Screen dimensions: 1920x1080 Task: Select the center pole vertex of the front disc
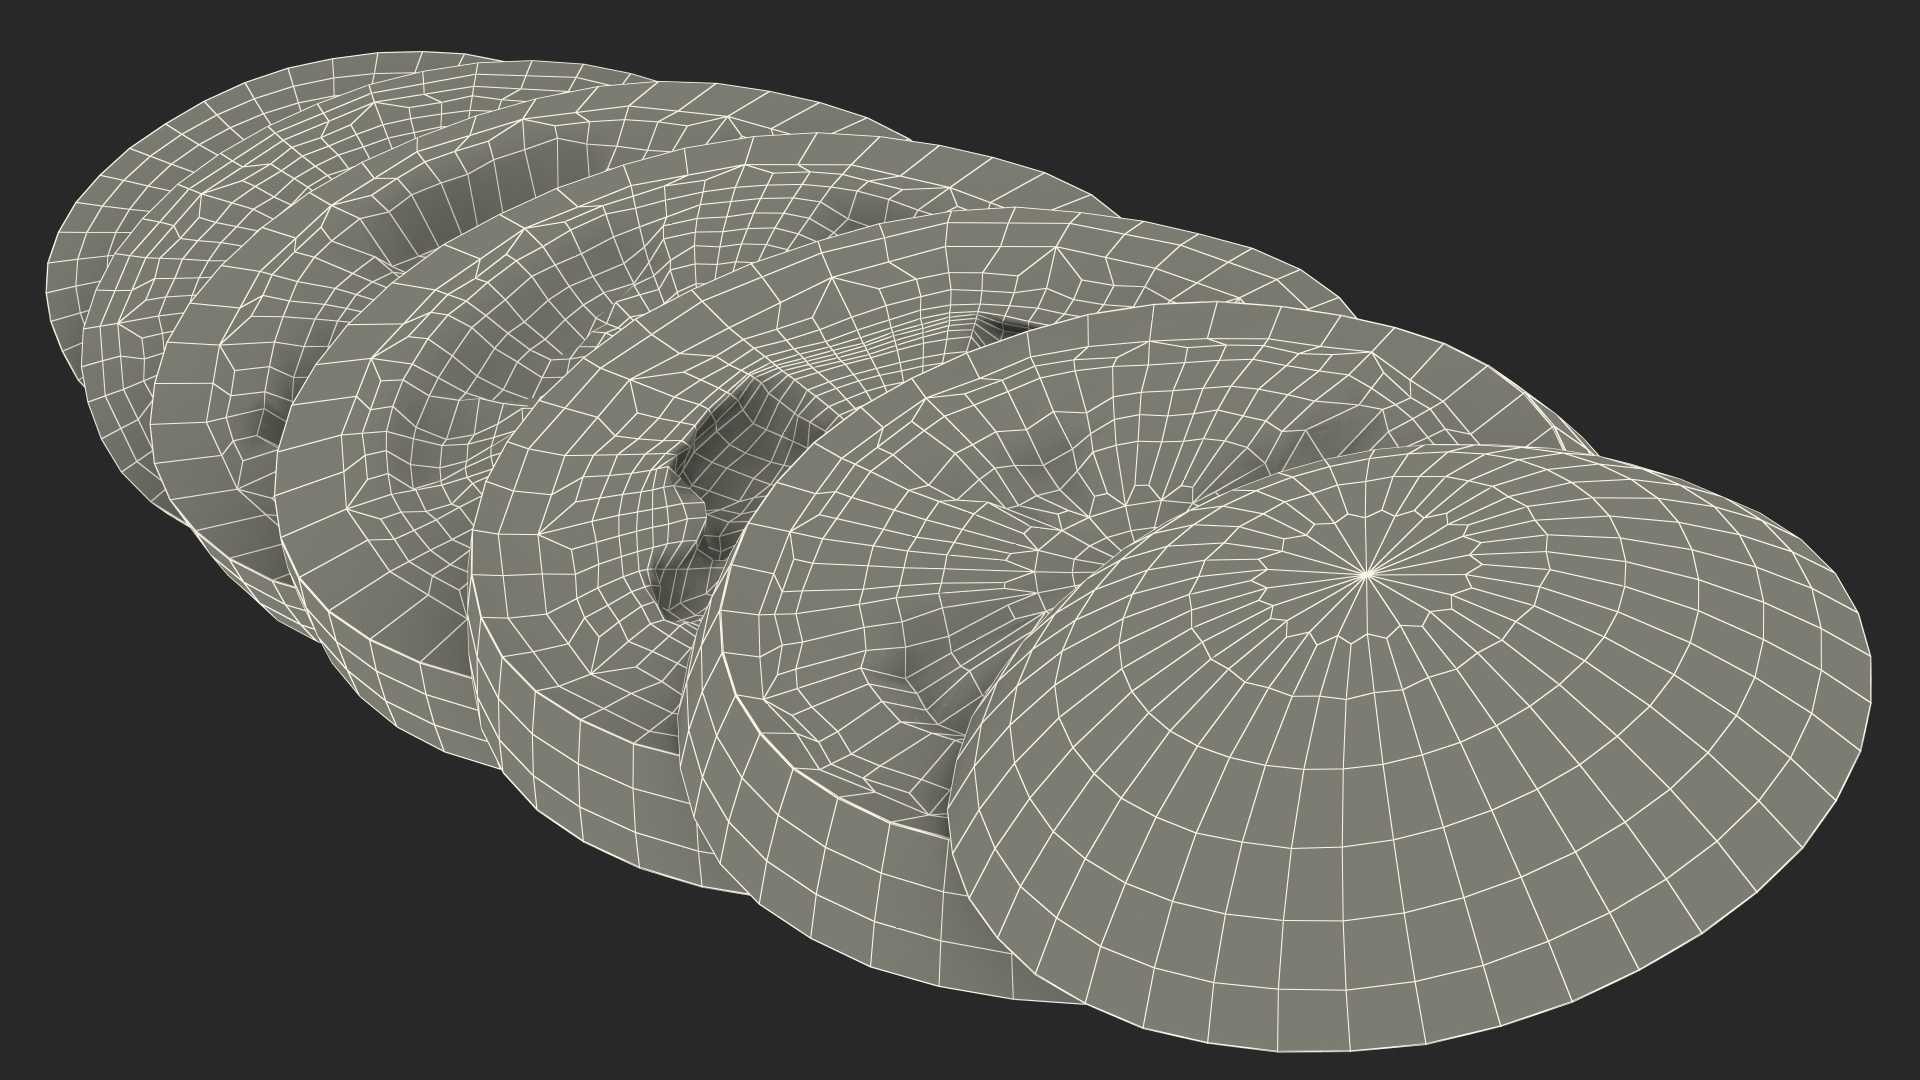pyautogui.click(x=1366, y=574)
